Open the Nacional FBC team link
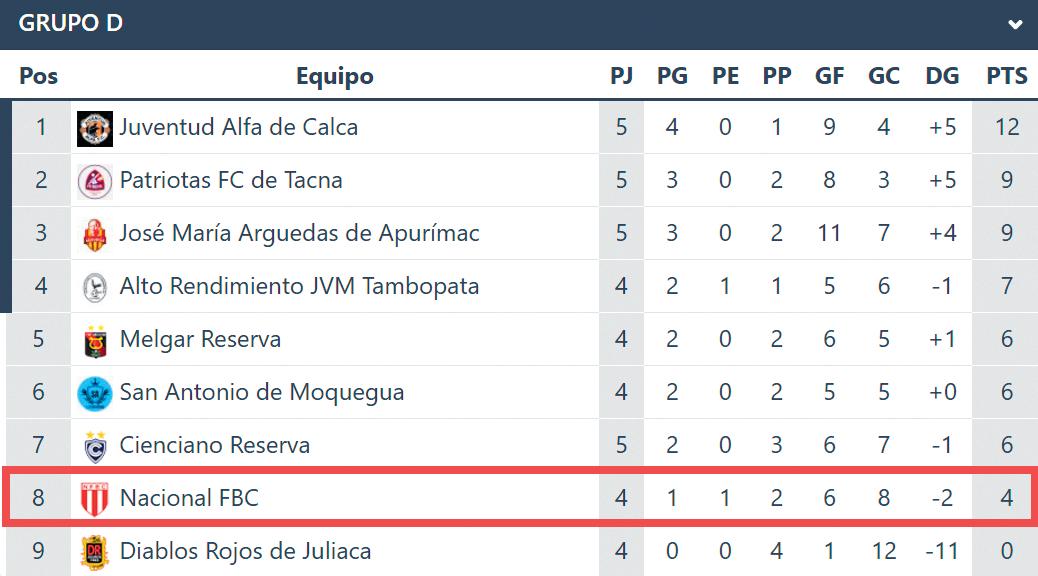This screenshot has height=576, width=1038. pos(189,498)
